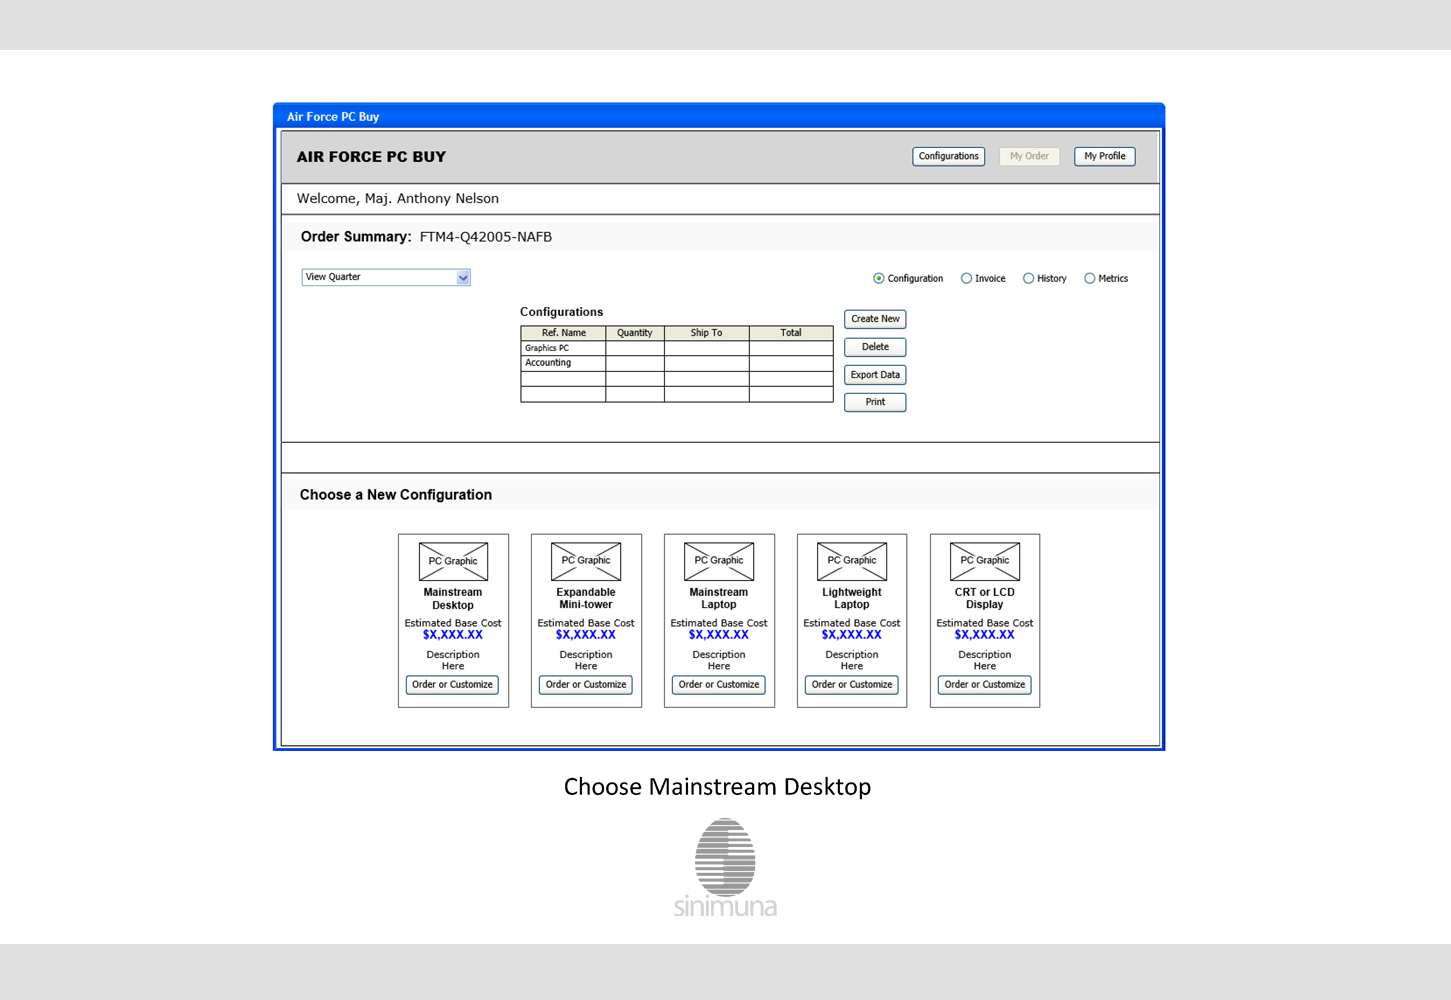The image size is (1451, 1000).
Task: Order or Customize the Mainstream Desktop
Action: point(453,685)
